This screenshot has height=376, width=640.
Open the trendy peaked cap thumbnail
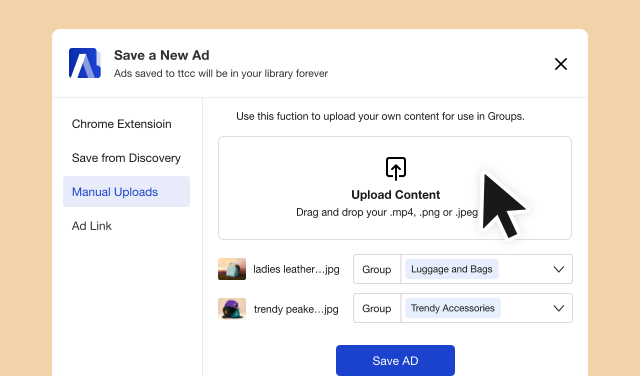(x=232, y=309)
